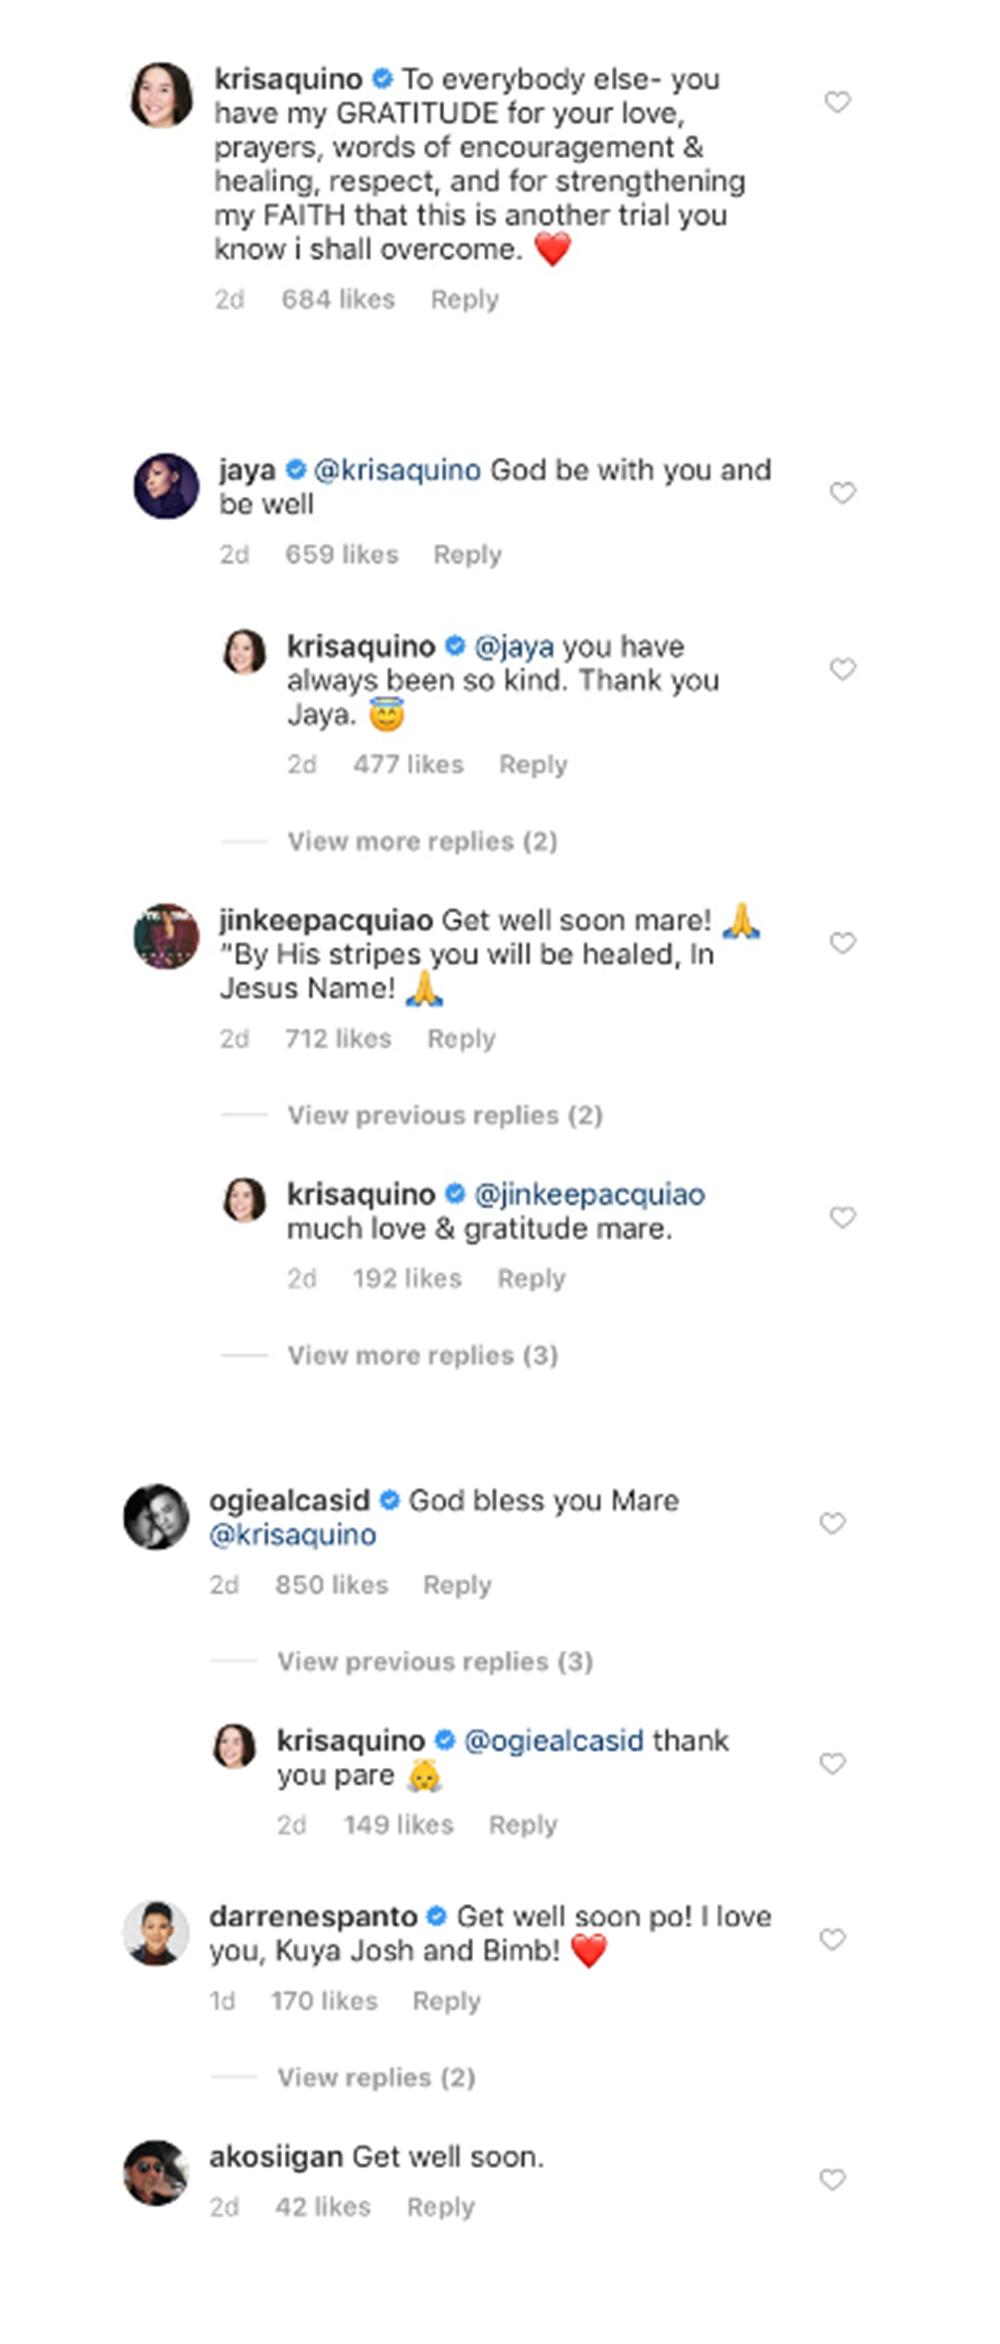The height and width of the screenshot is (2344, 1000).
Task: Heart ogiealcasid's "God bless you Mare" comment
Action: click(x=832, y=1522)
